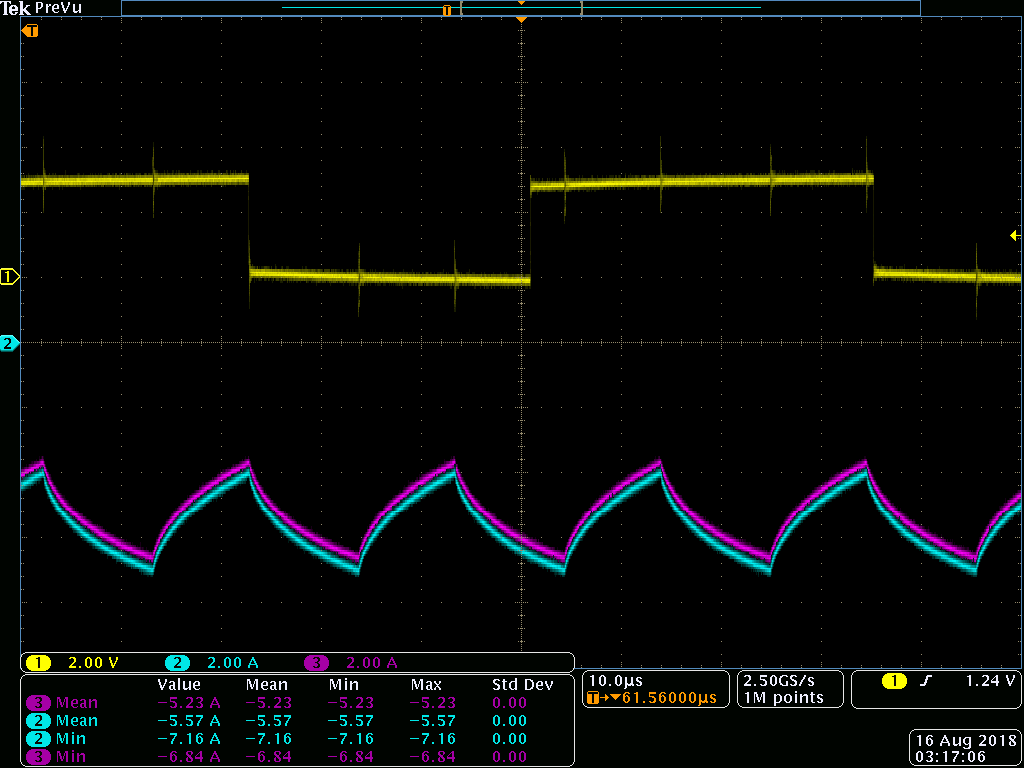Select the yellow trigger level arrow on the graticule's right edge
This screenshot has height=768, width=1024.
click(1014, 236)
